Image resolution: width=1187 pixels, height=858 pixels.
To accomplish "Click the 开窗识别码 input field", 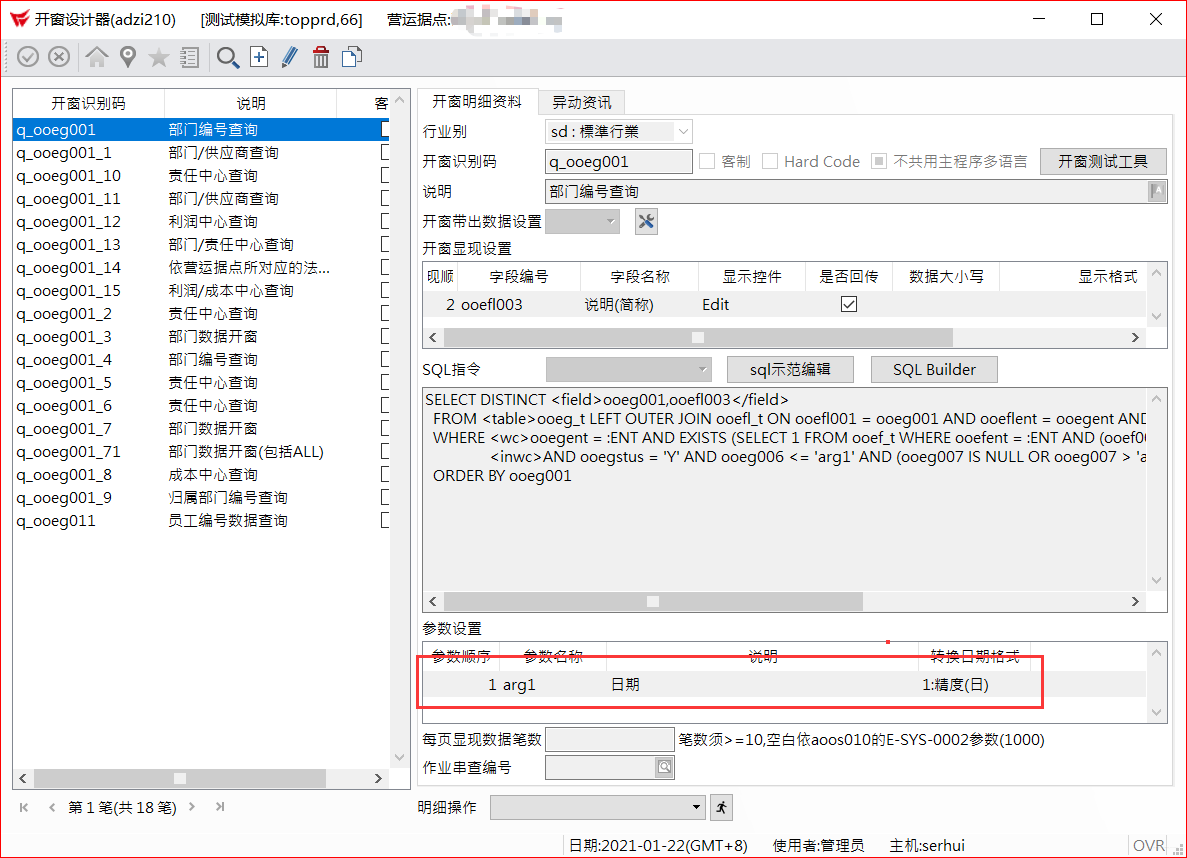I will (x=618, y=161).
